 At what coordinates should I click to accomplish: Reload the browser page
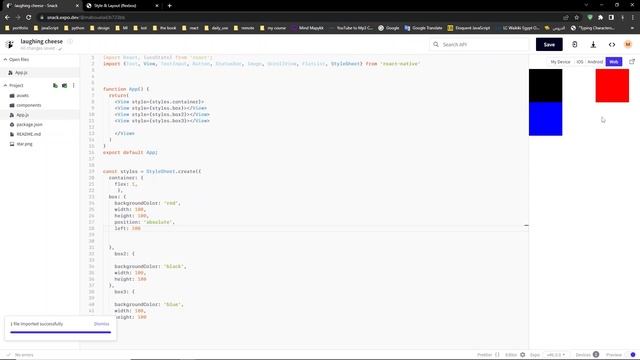tap(29, 18)
